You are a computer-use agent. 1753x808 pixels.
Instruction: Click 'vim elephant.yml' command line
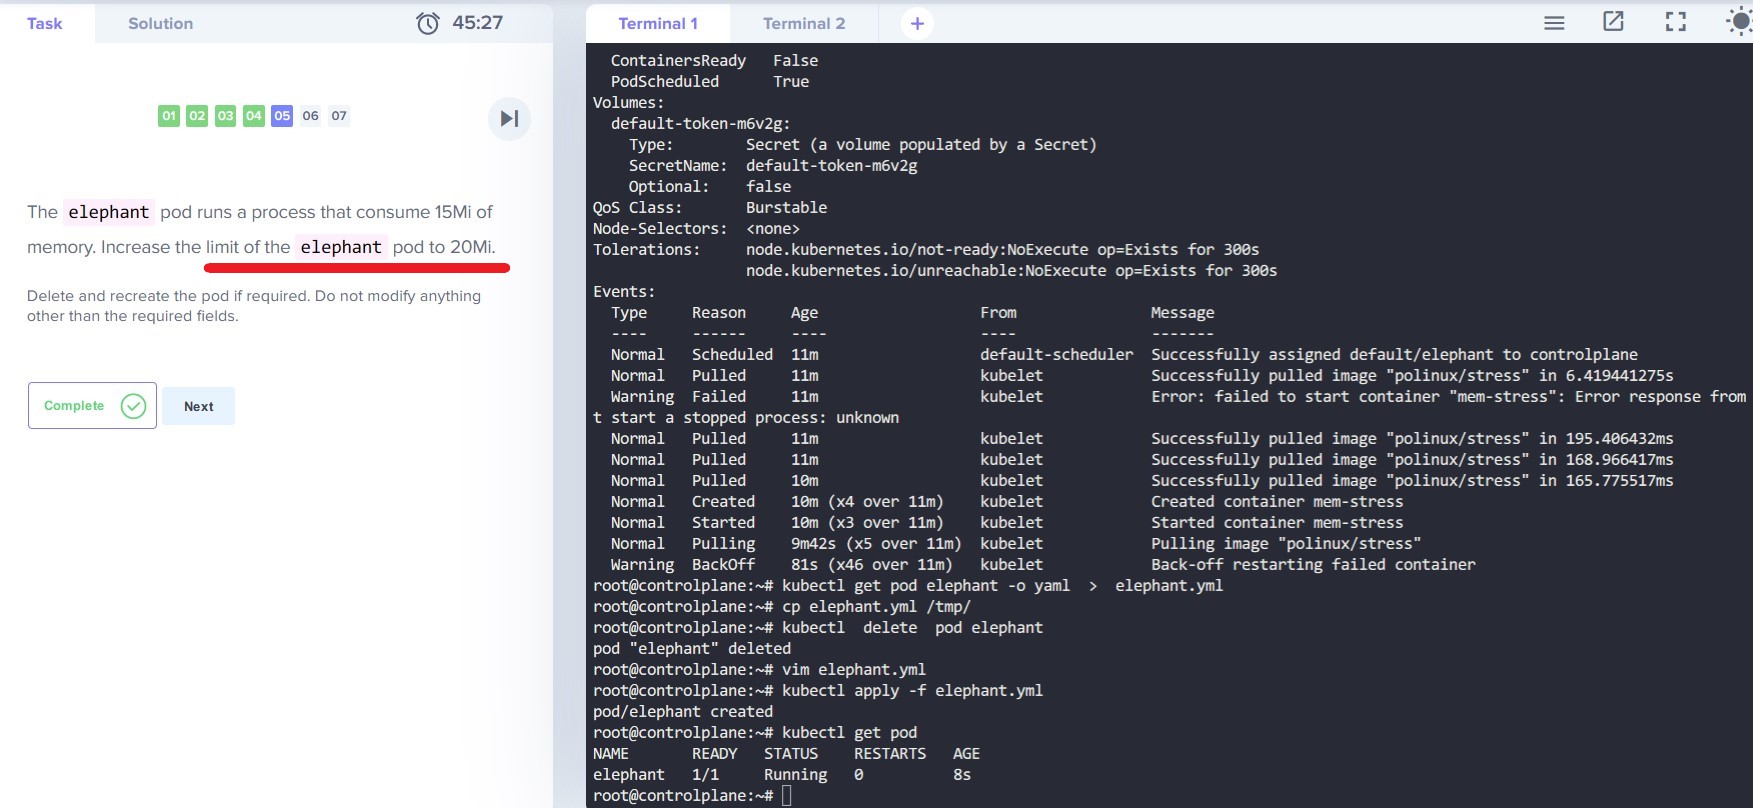pyautogui.click(x=854, y=670)
